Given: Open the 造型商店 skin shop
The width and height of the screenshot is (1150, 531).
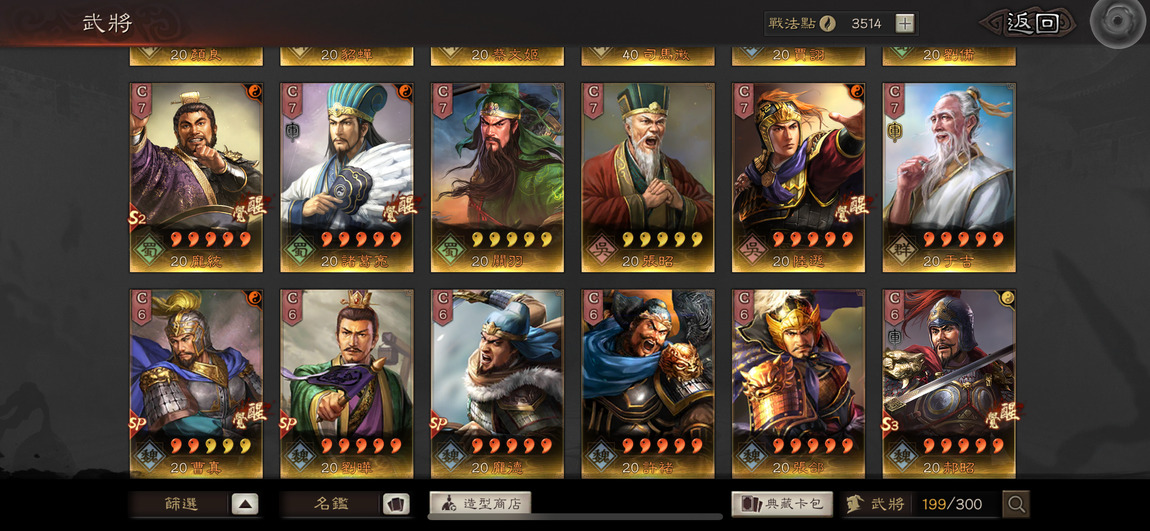Looking at the screenshot, I should coord(480,503).
